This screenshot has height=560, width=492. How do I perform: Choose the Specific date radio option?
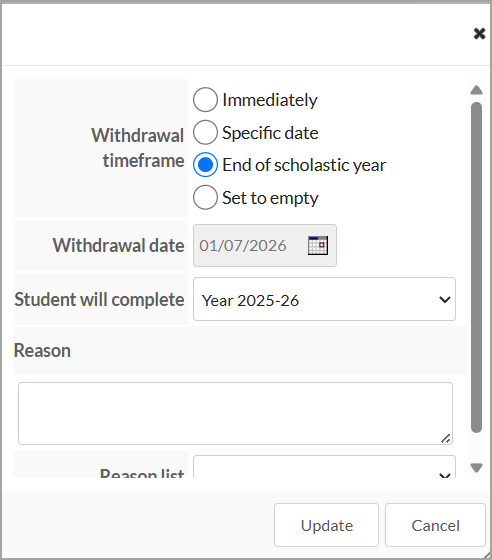point(205,132)
